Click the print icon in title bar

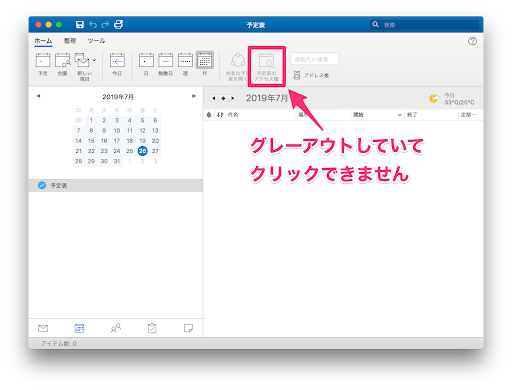pos(118,24)
